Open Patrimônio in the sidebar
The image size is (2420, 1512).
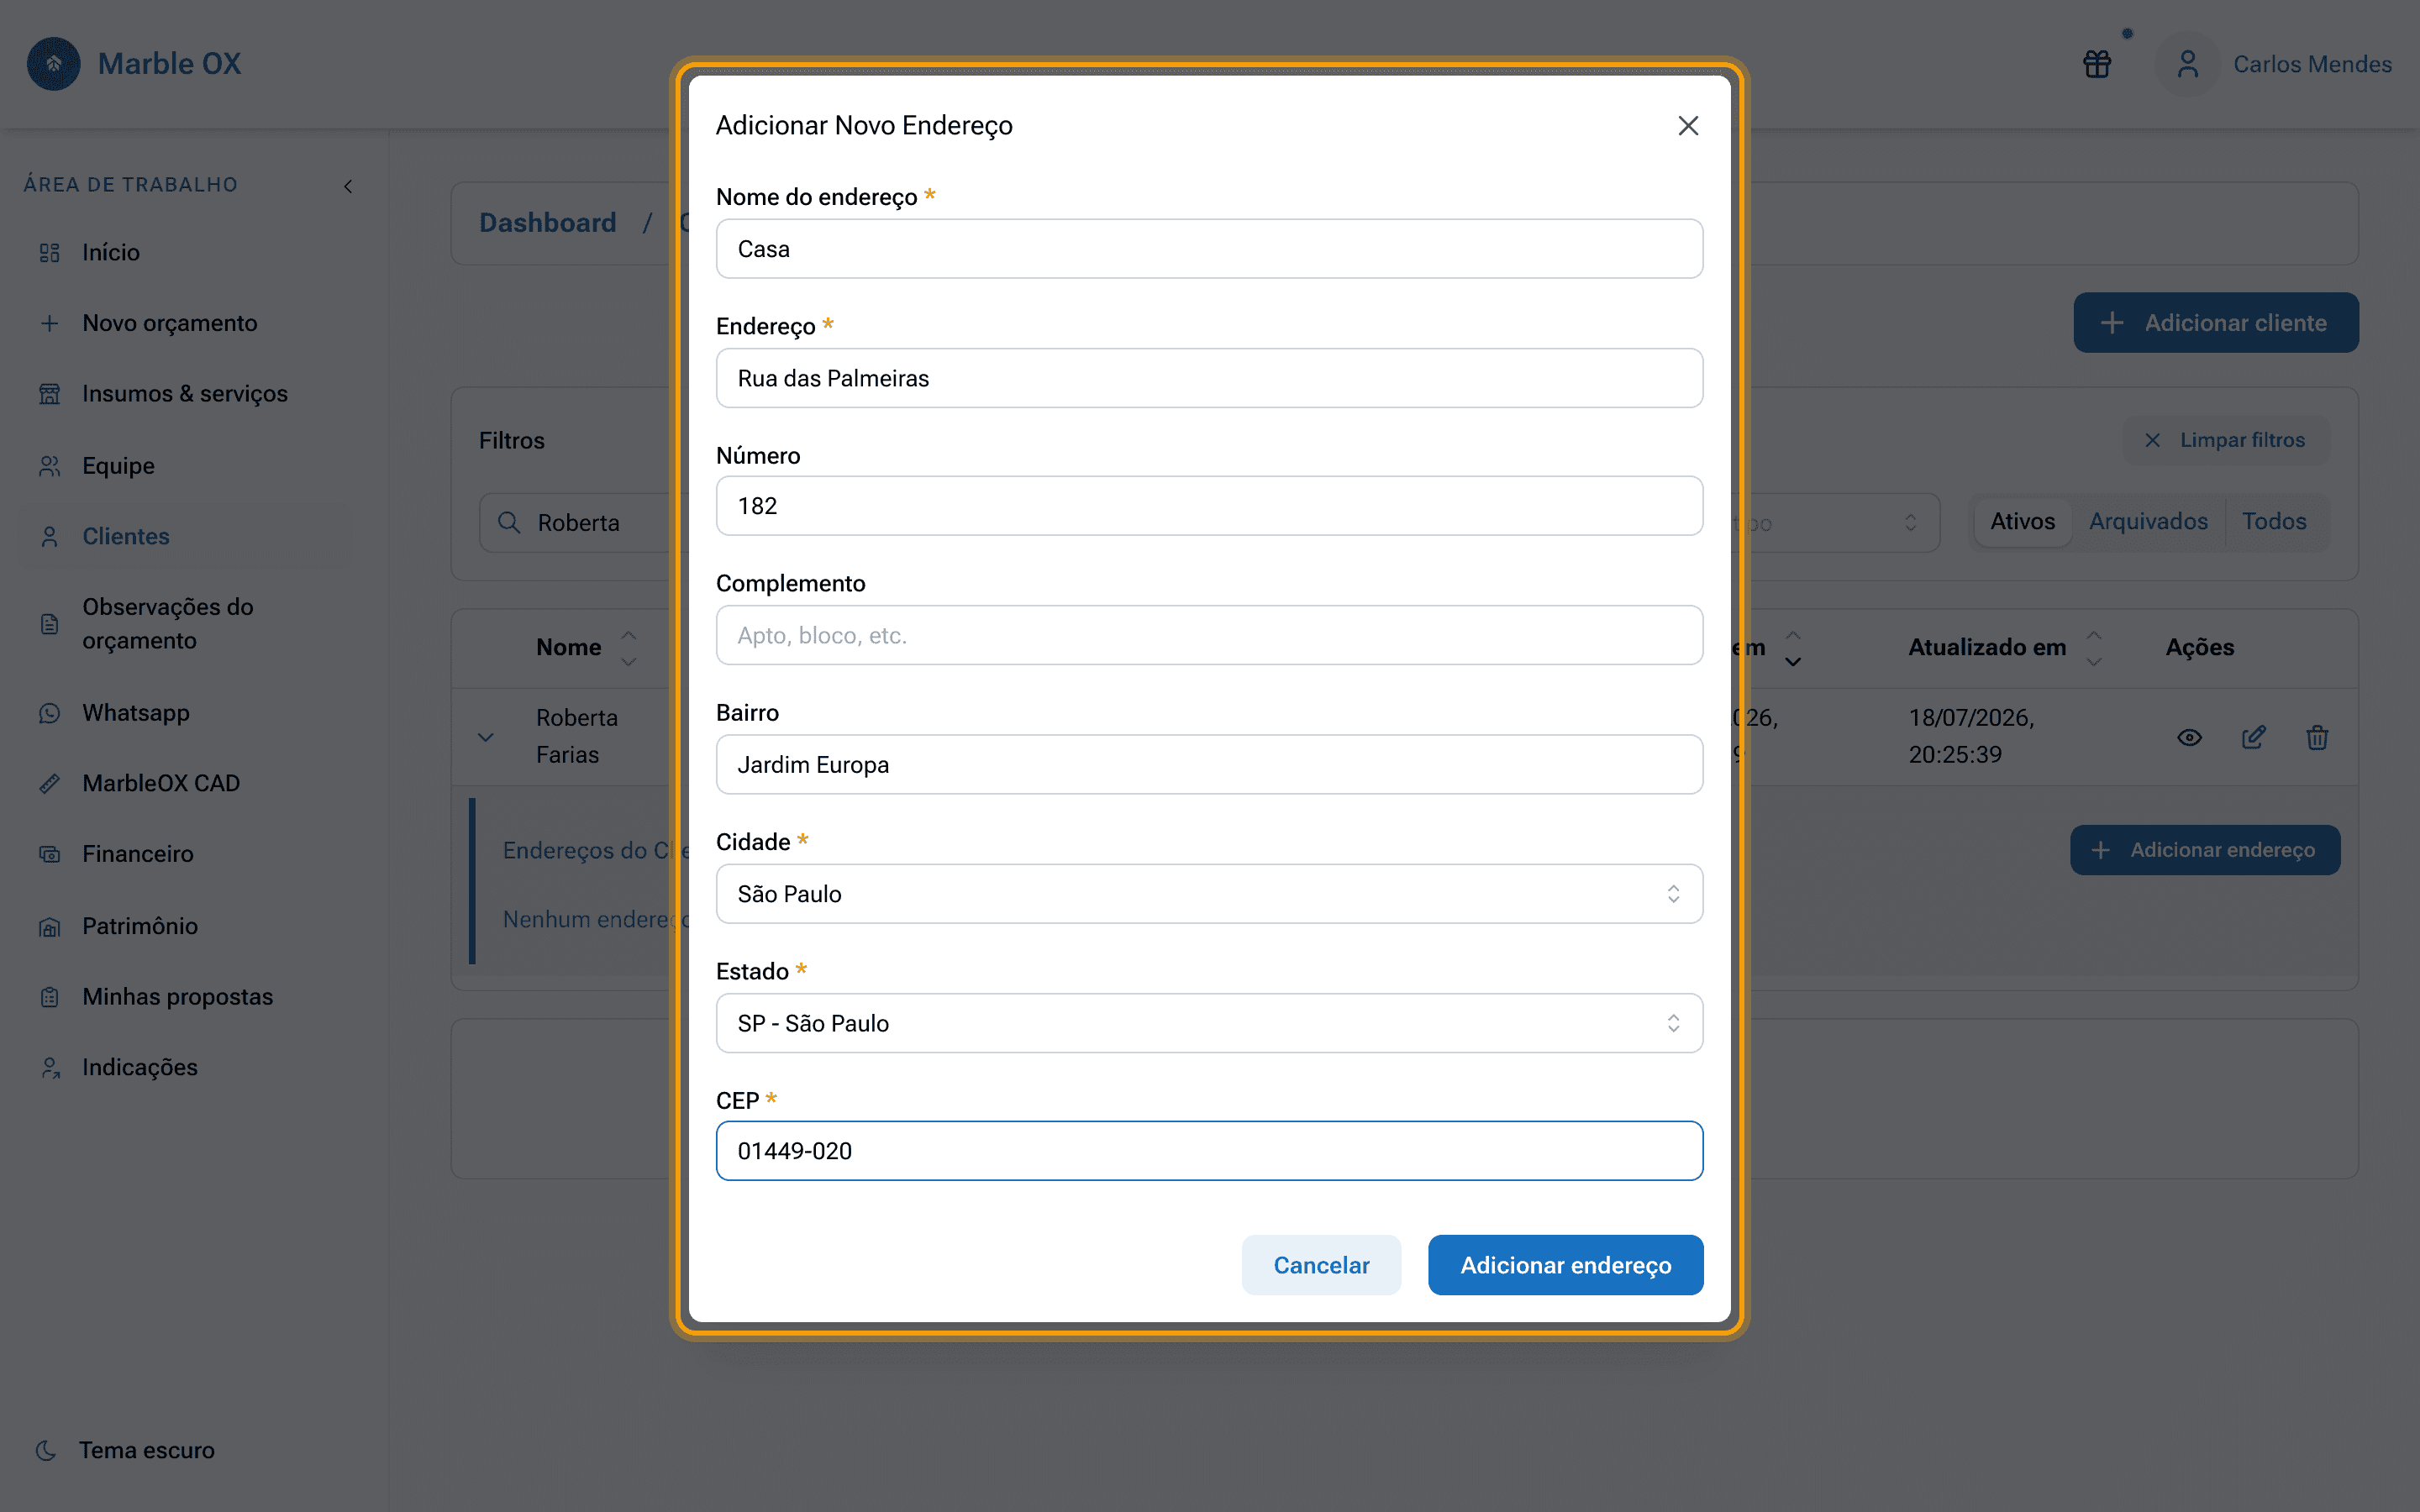(193, 927)
